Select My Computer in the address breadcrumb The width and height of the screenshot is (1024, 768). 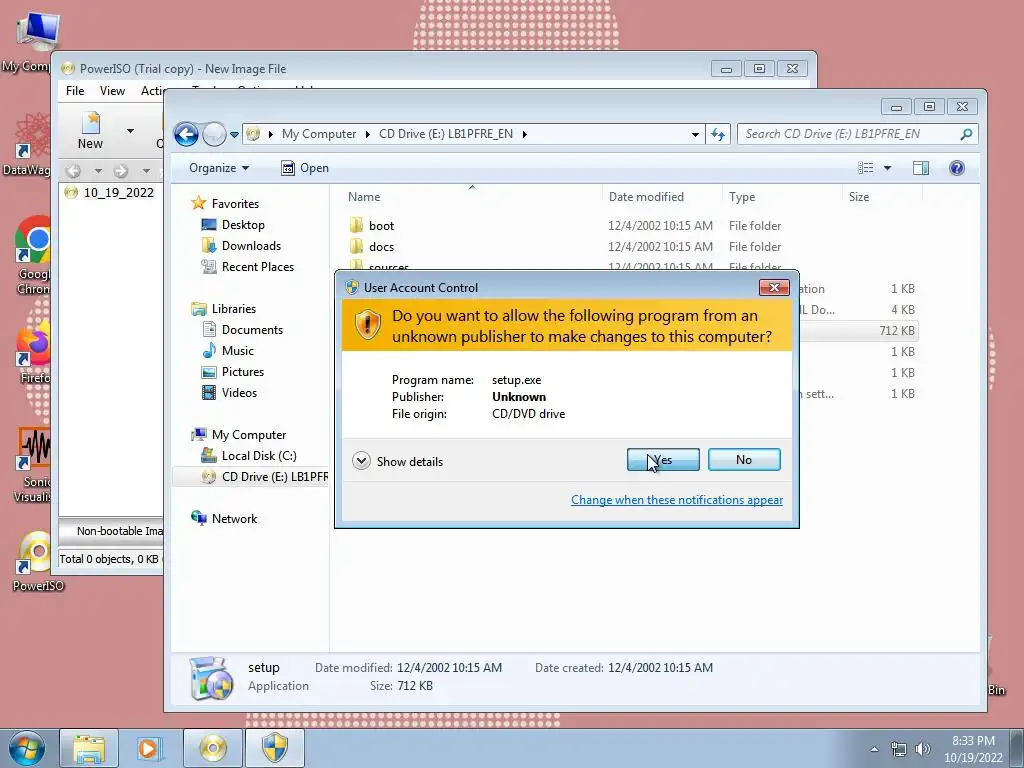tap(319, 134)
